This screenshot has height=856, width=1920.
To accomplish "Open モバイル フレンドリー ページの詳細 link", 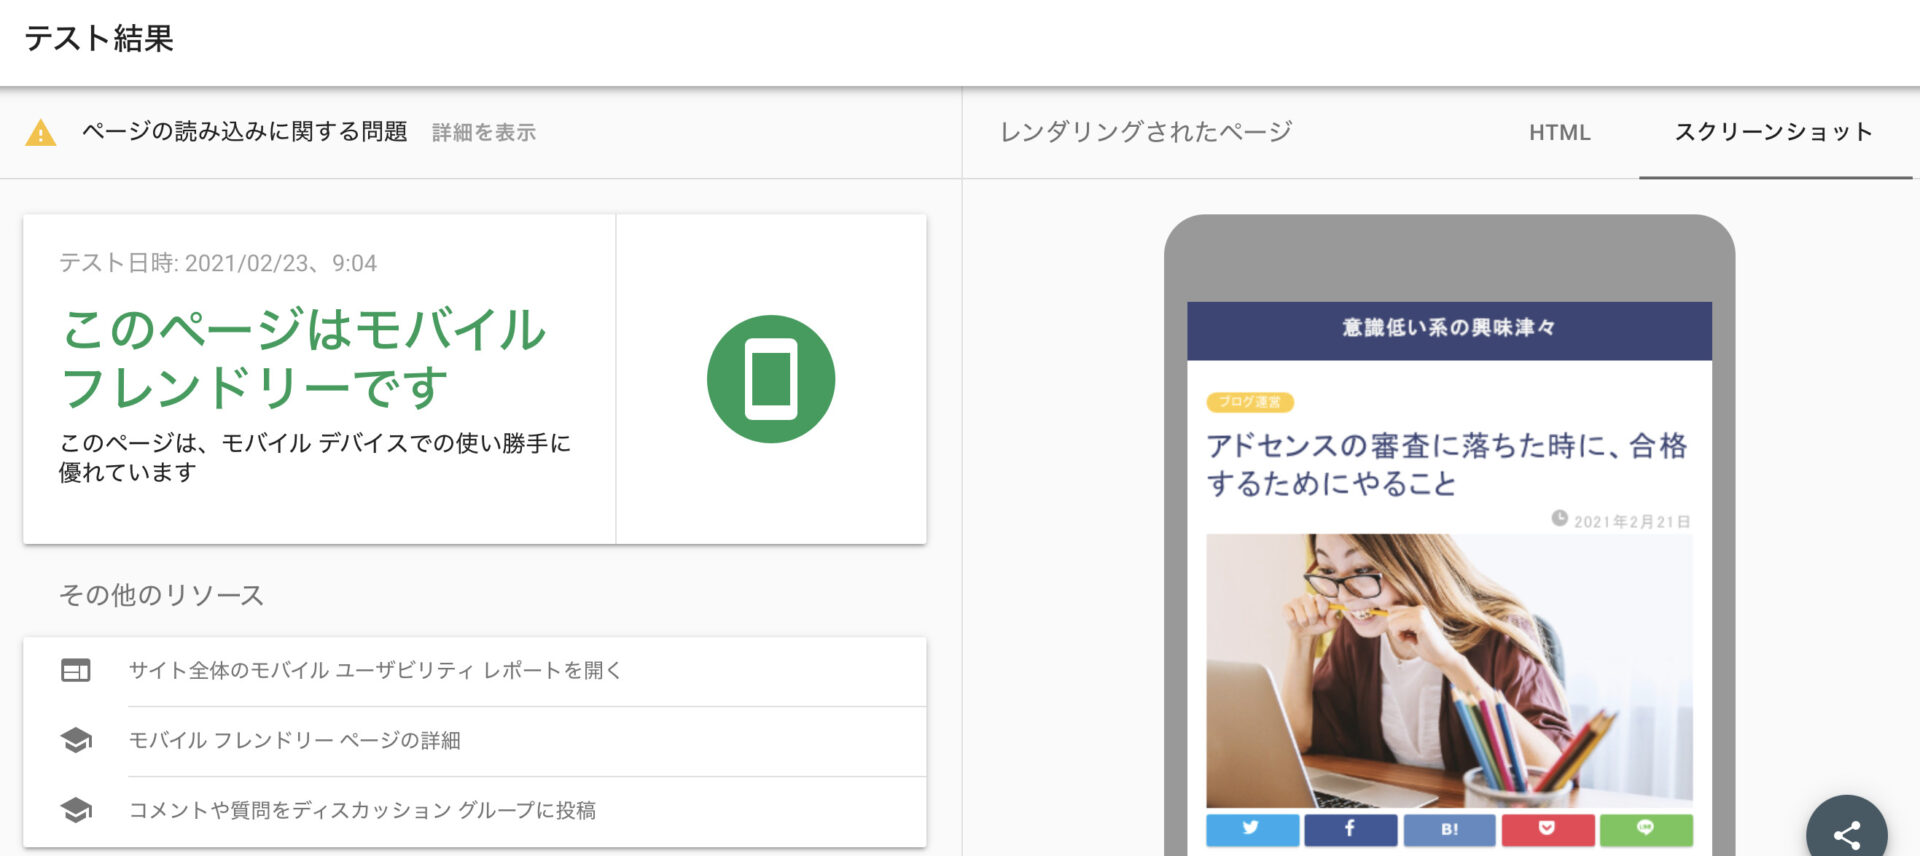I will (x=294, y=740).
